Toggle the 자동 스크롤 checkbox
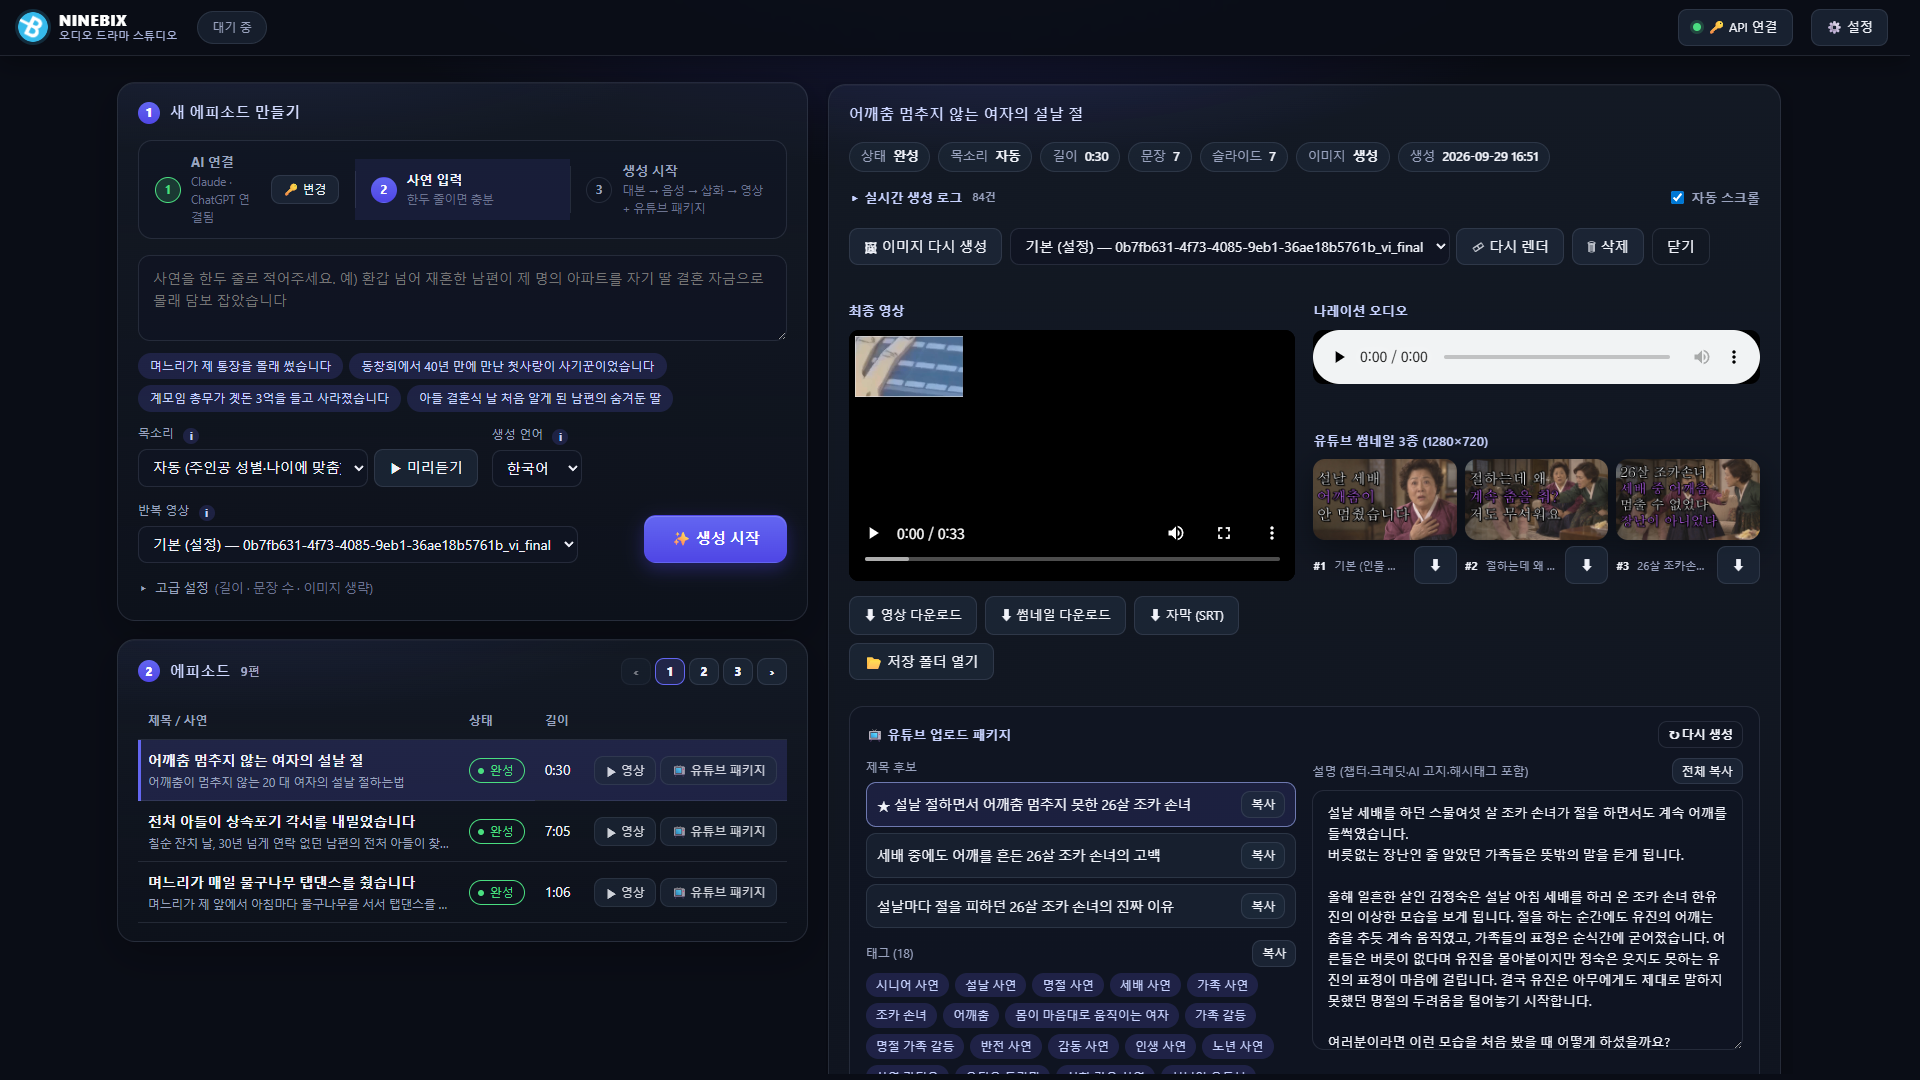The height and width of the screenshot is (1080, 1920). coord(1677,198)
